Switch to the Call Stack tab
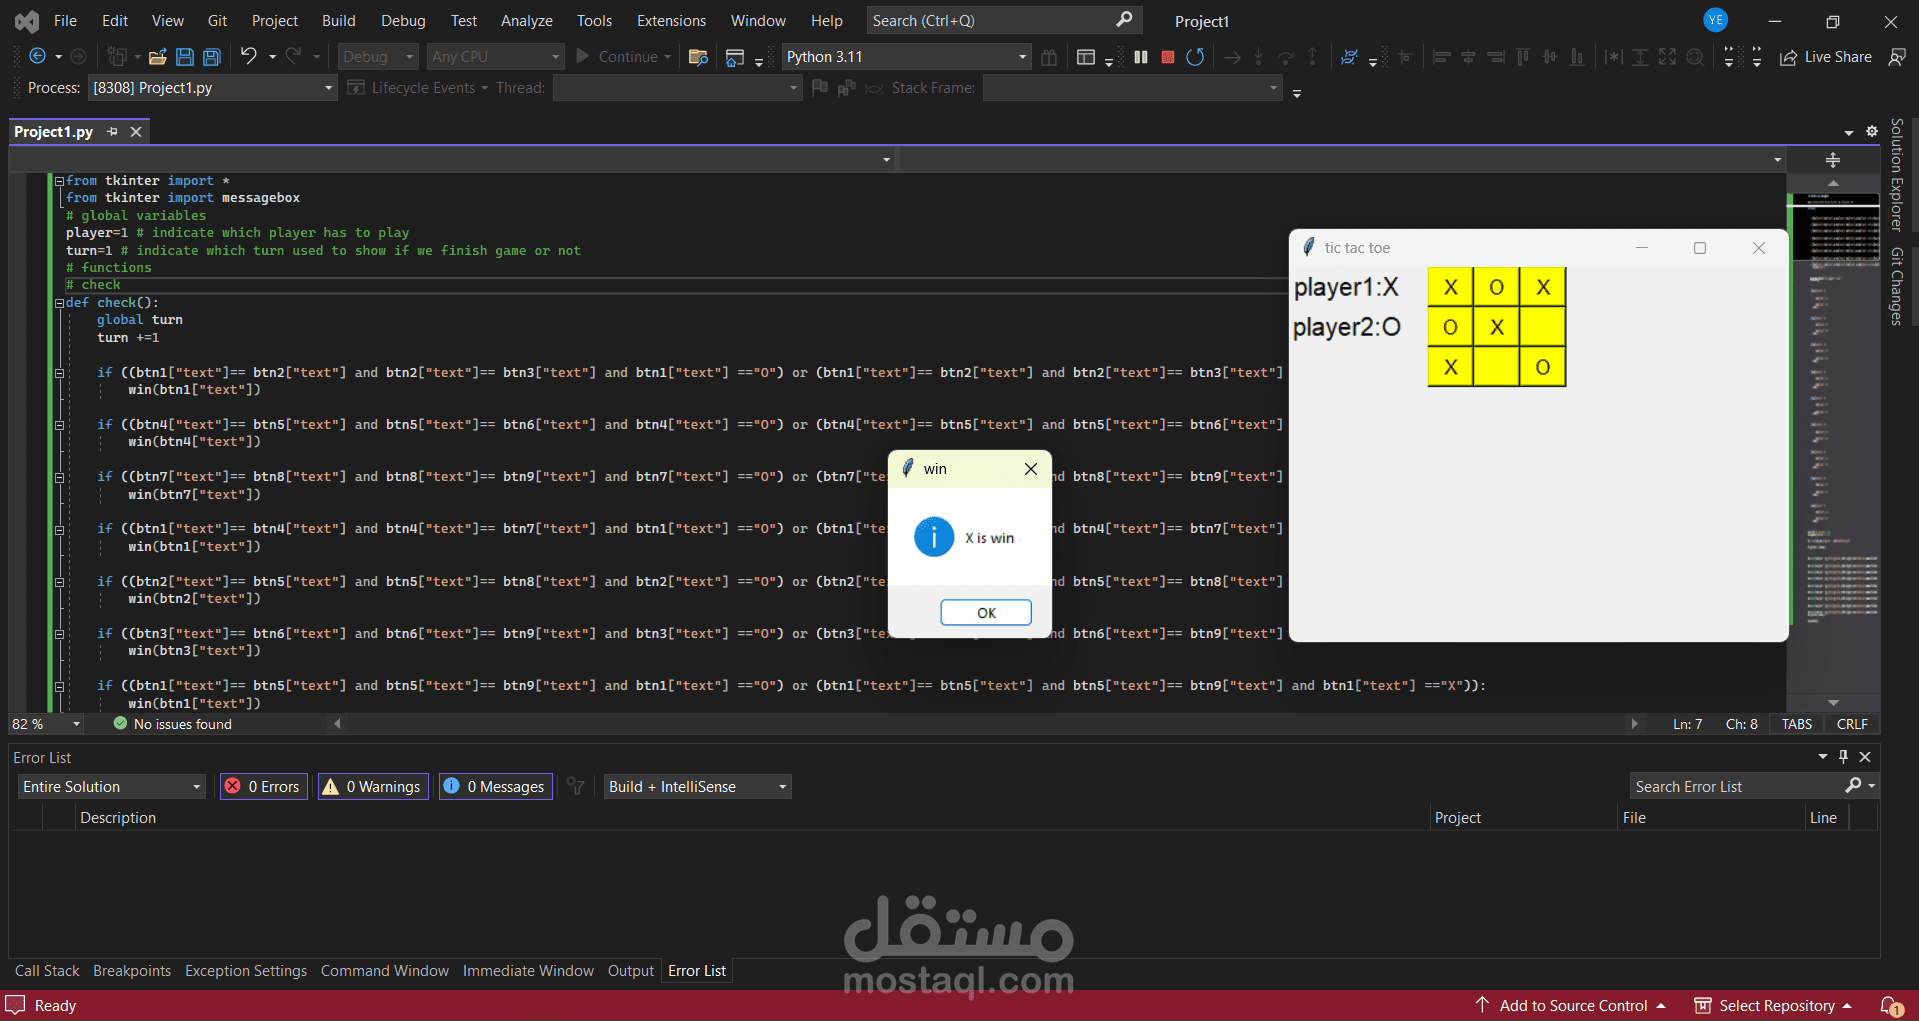The width and height of the screenshot is (1919, 1021). pos(47,971)
